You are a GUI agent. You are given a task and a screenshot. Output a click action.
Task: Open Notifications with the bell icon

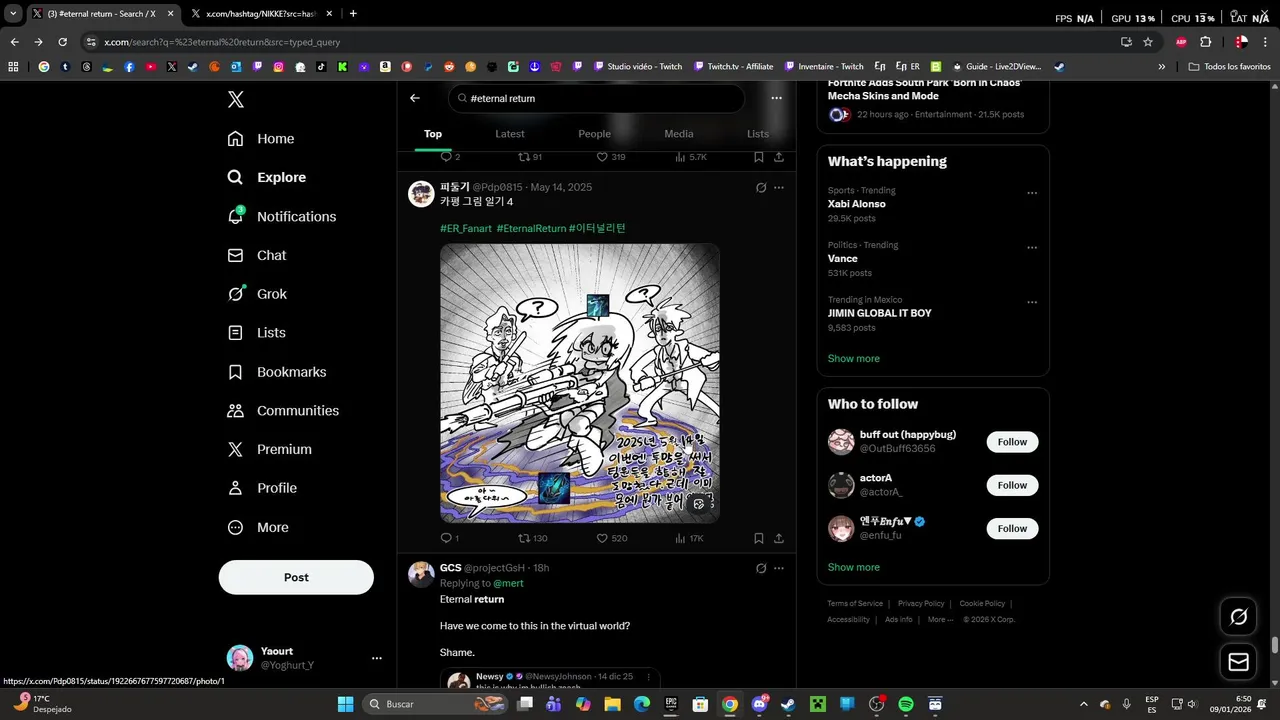(x=282, y=216)
